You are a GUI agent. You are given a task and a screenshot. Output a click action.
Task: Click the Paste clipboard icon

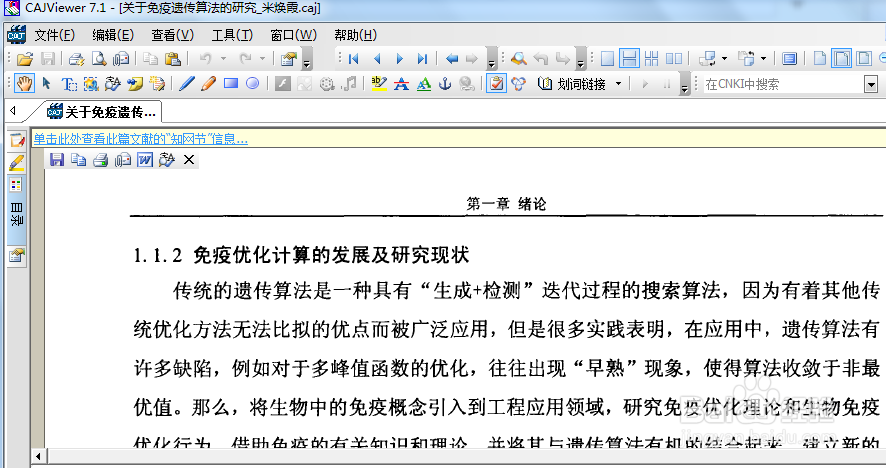[x=172, y=59]
